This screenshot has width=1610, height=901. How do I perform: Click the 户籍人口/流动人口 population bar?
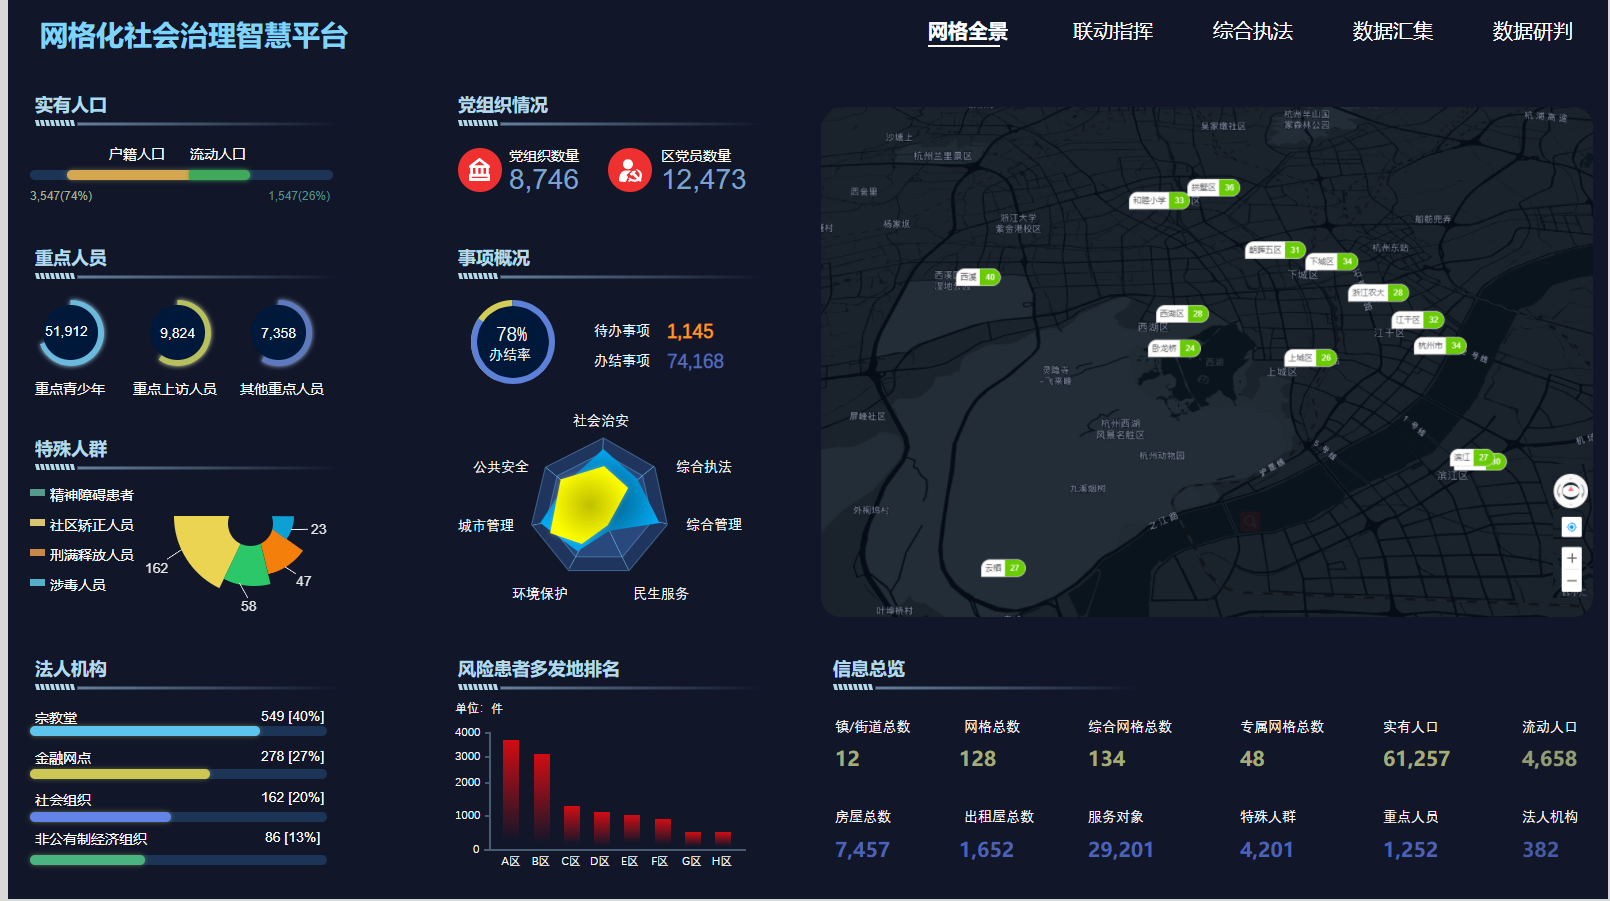[181, 175]
